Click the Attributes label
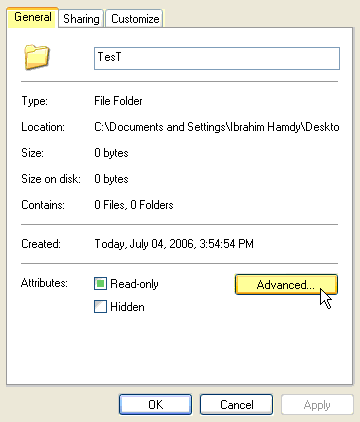This screenshot has height=422, width=360. (44, 283)
